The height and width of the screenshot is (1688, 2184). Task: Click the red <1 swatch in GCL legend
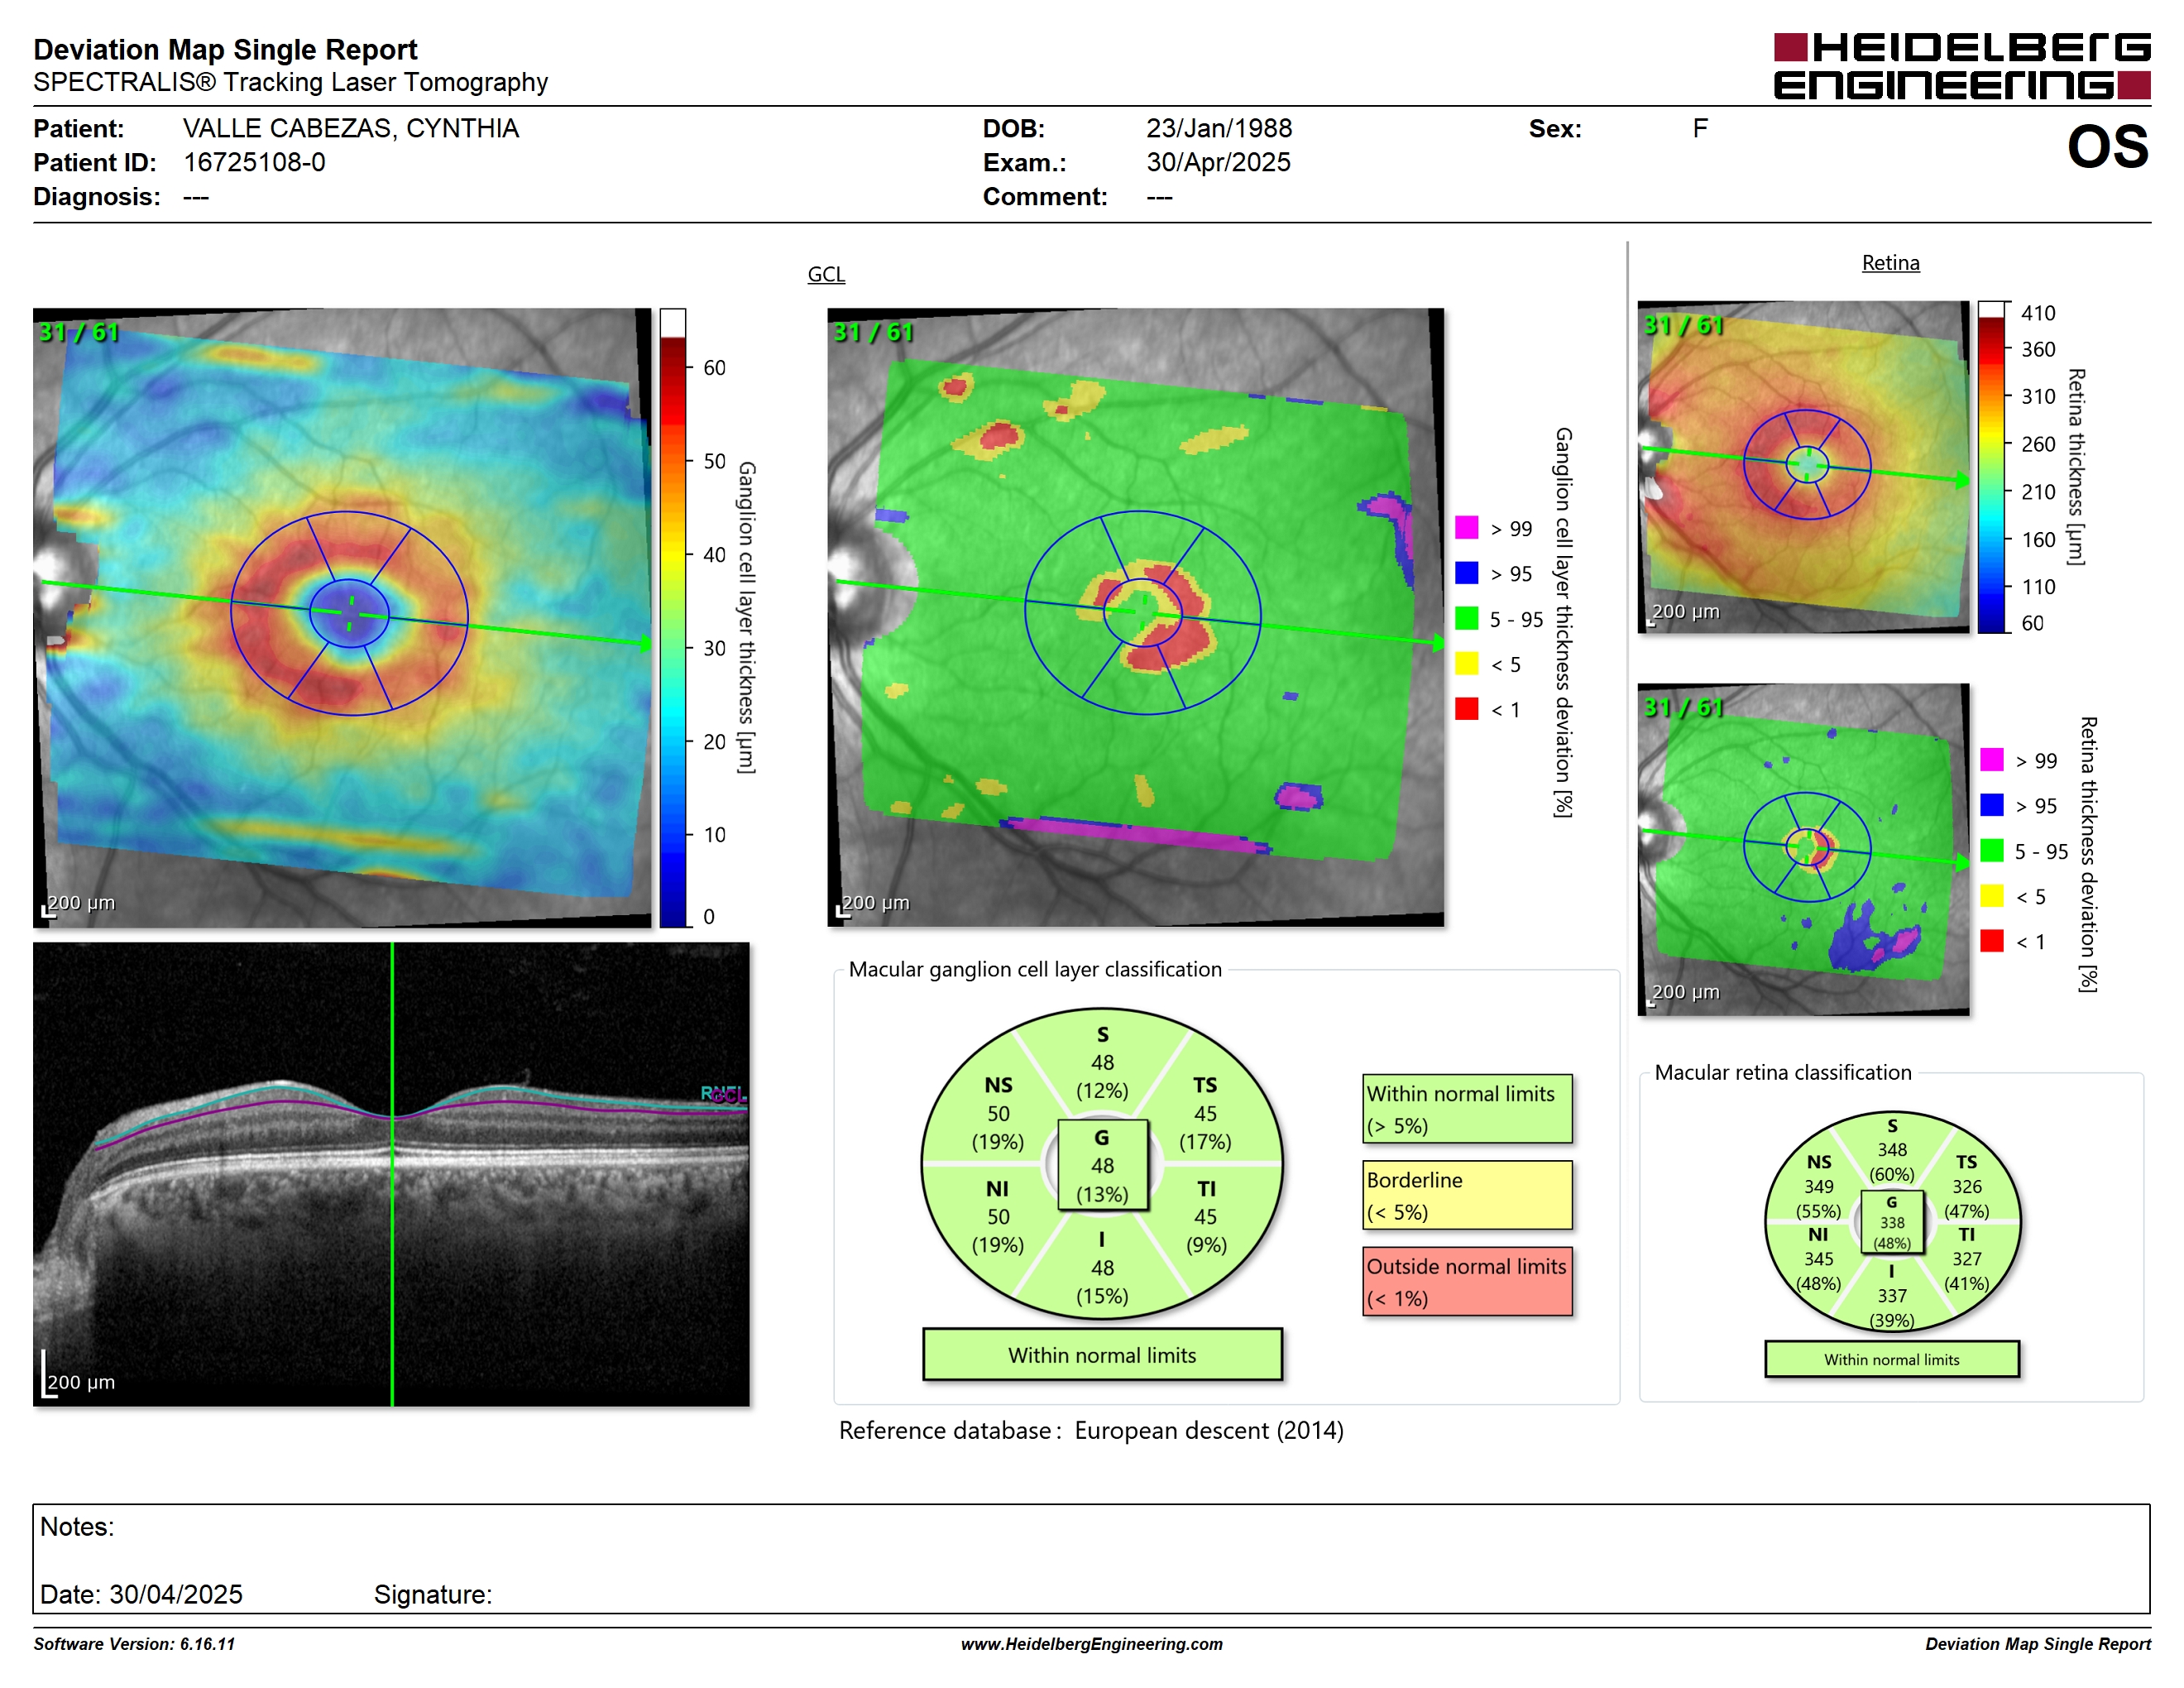[1466, 708]
